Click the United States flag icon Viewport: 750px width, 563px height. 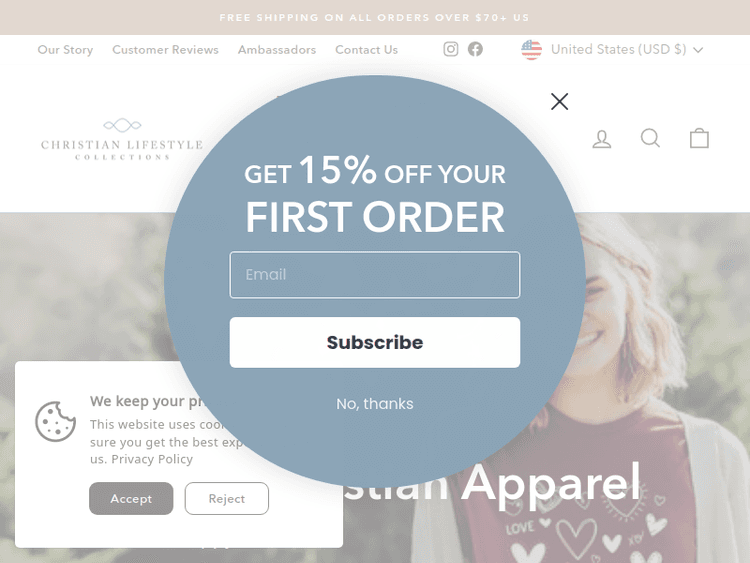coord(531,50)
